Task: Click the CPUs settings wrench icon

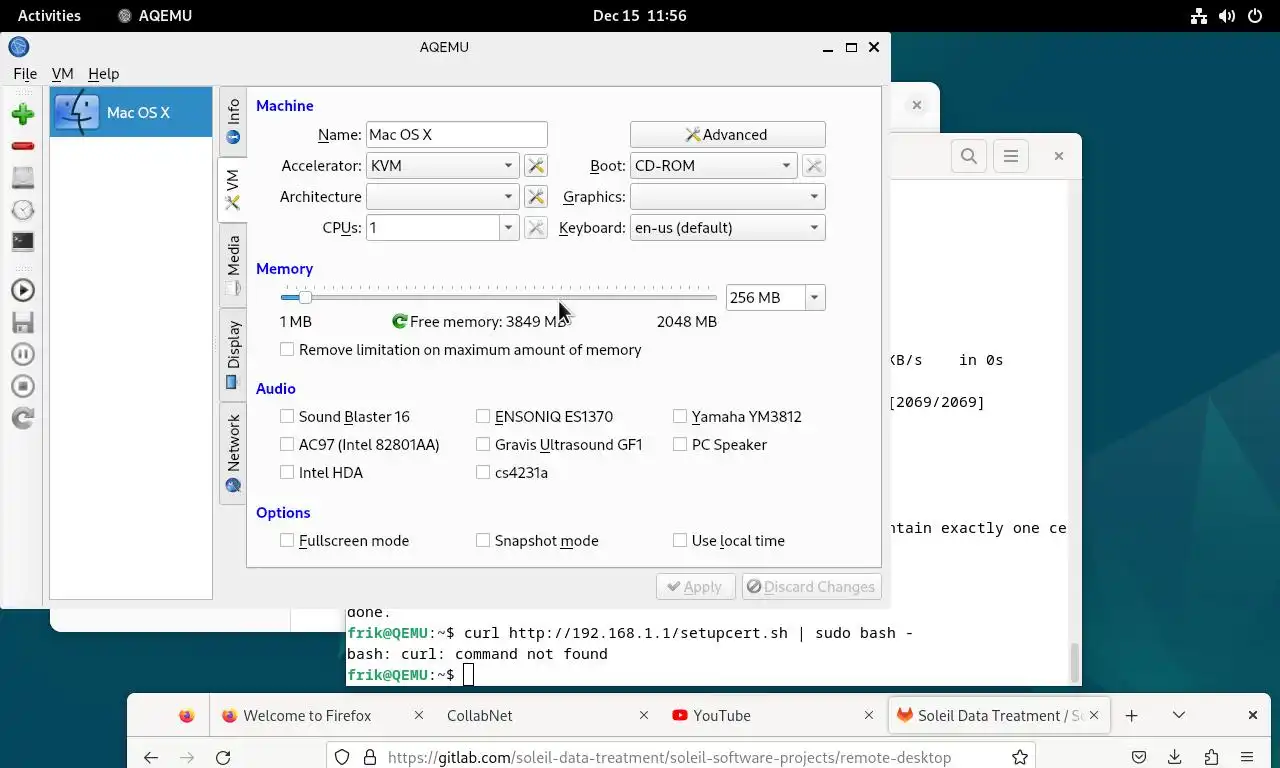Action: point(536,228)
